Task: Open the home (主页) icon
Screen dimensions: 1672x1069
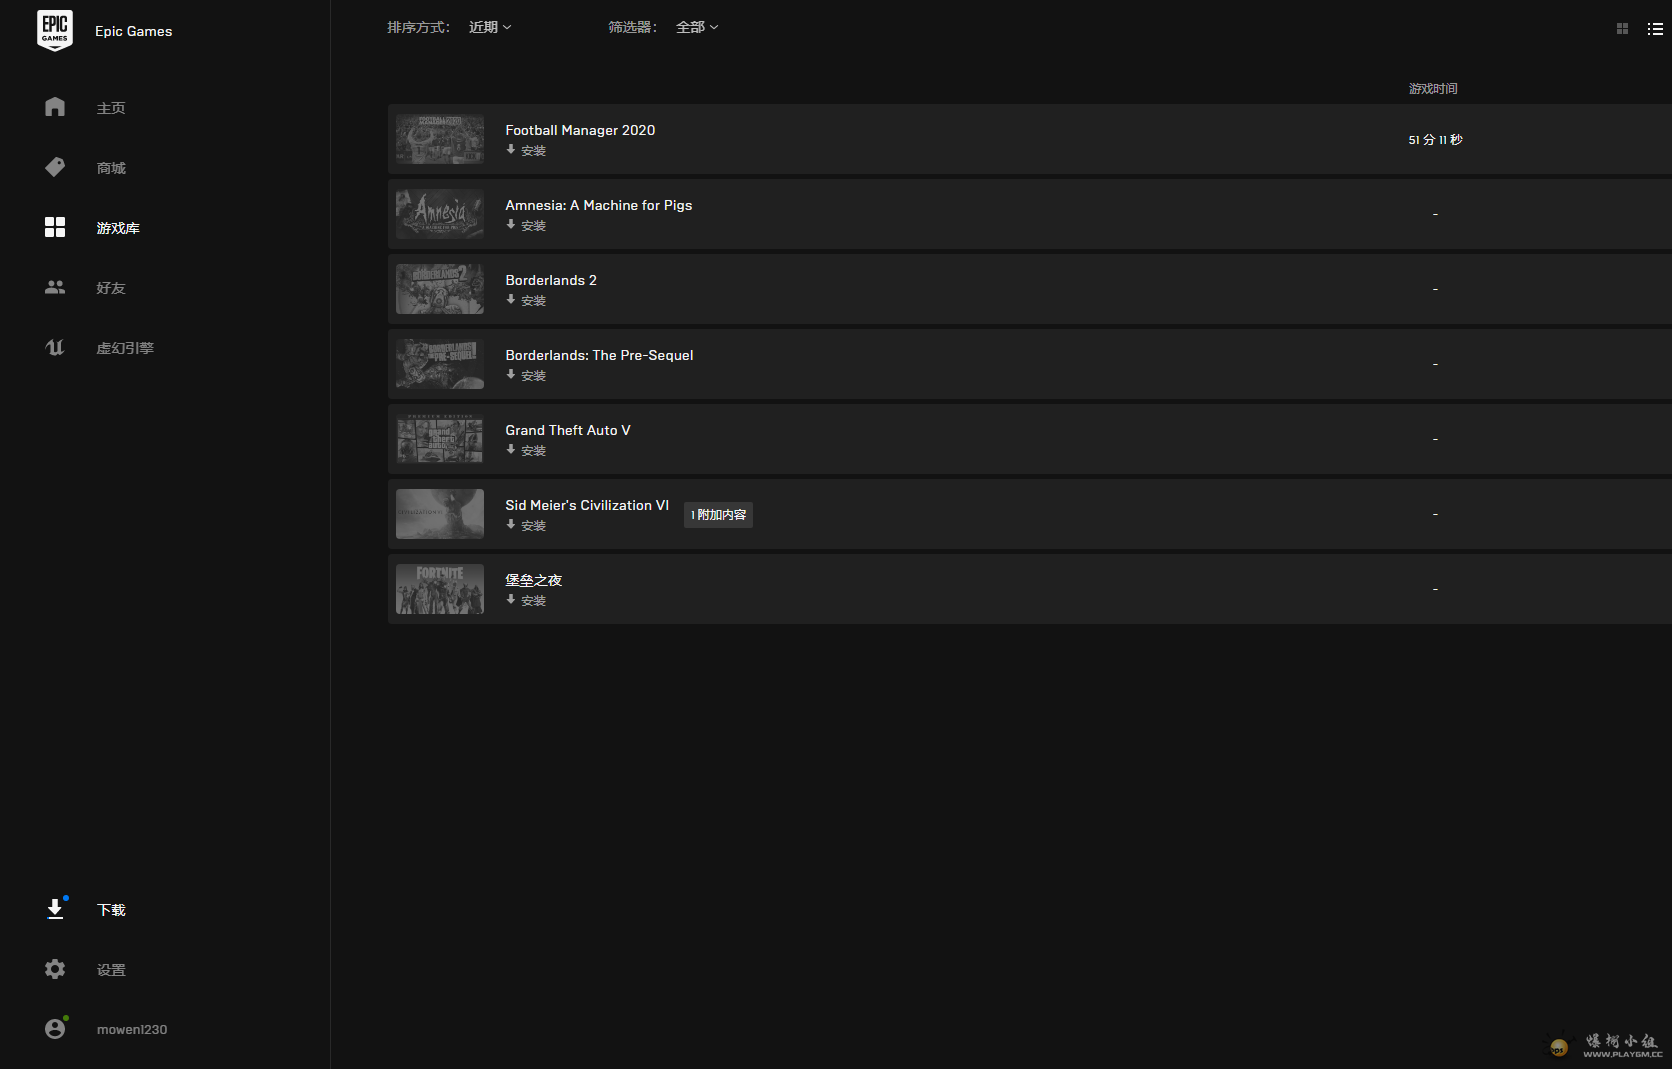Action: [55, 107]
